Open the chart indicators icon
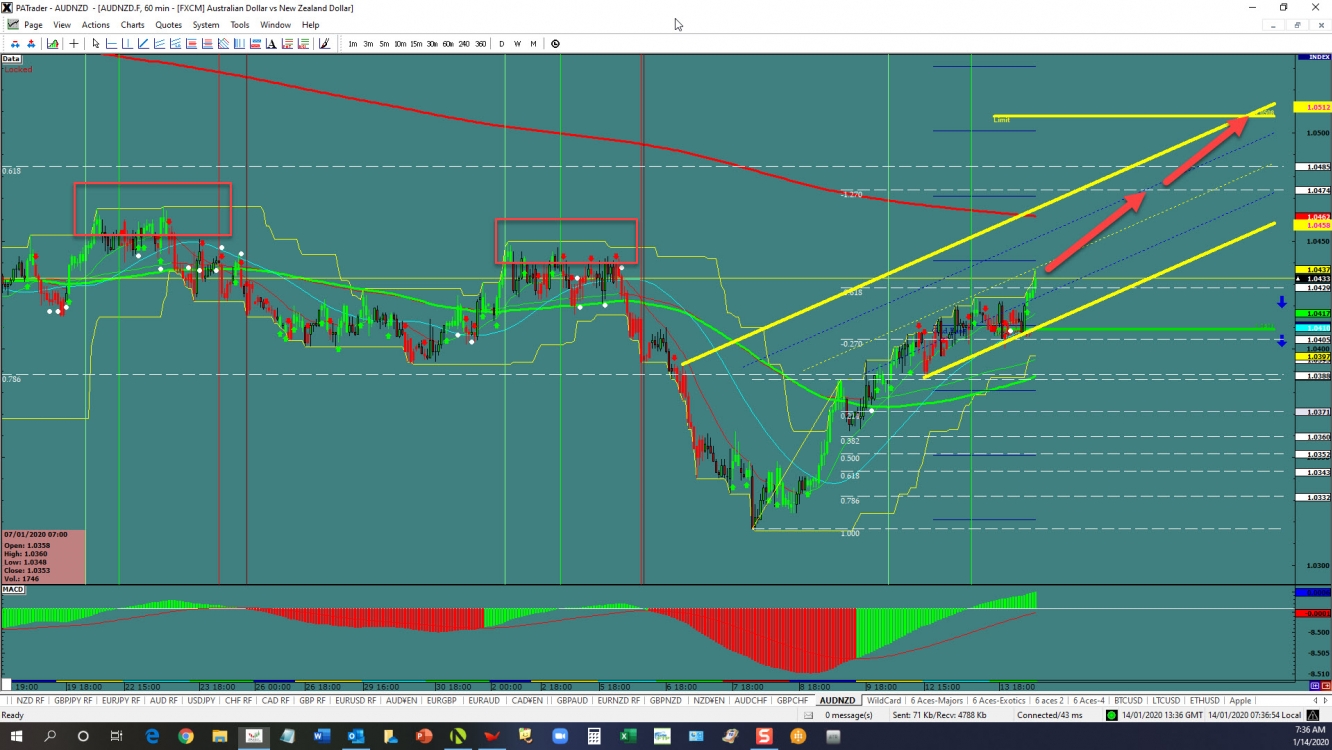The height and width of the screenshot is (750, 1332). coord(52,44)
